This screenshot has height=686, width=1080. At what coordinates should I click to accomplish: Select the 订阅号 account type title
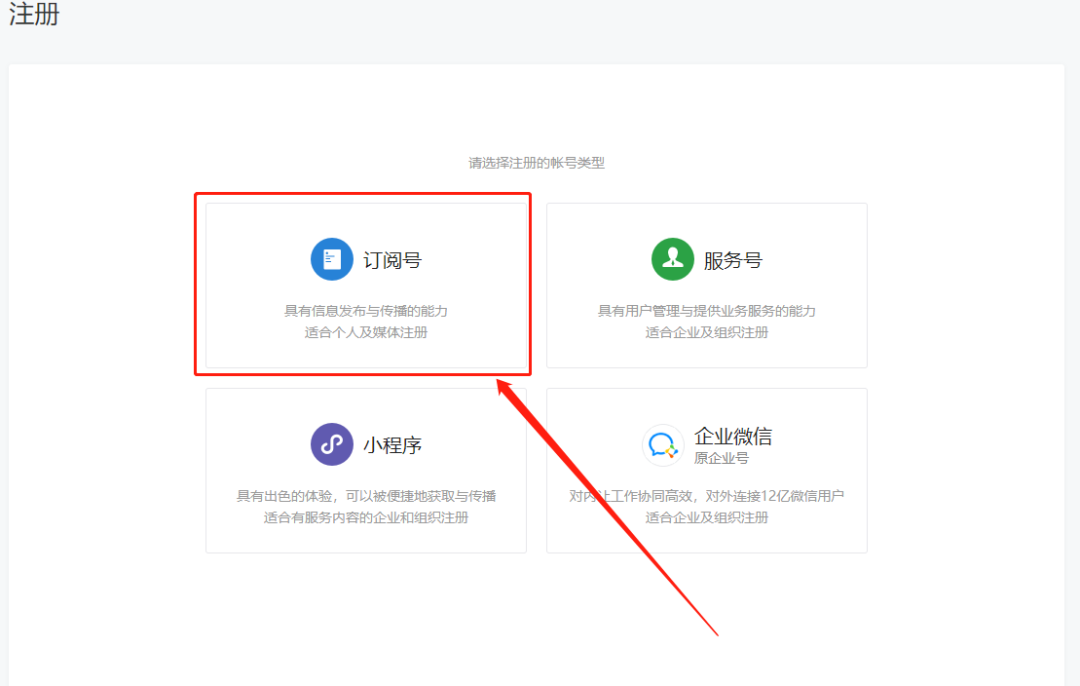click(x=393, y=260)
